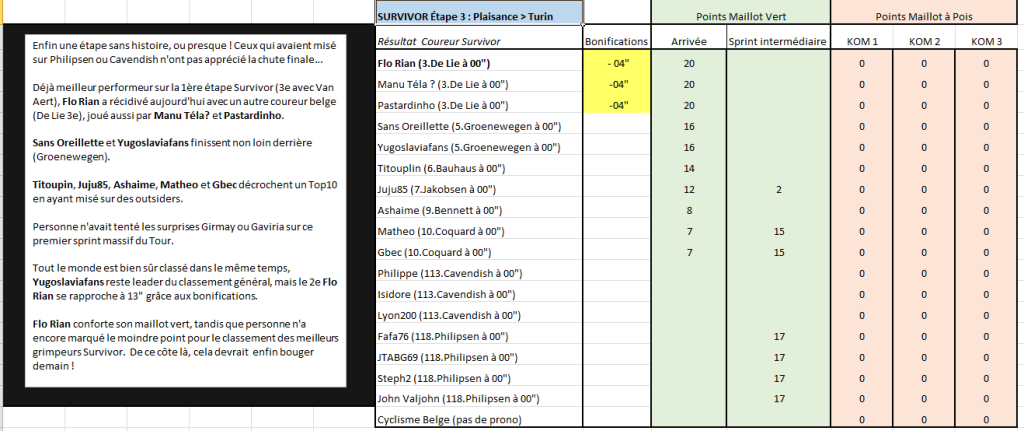The height and width of the screenshot is (431, 1024).
Task: Click the Points Maillot Vert header
Action: pos(740,17)
